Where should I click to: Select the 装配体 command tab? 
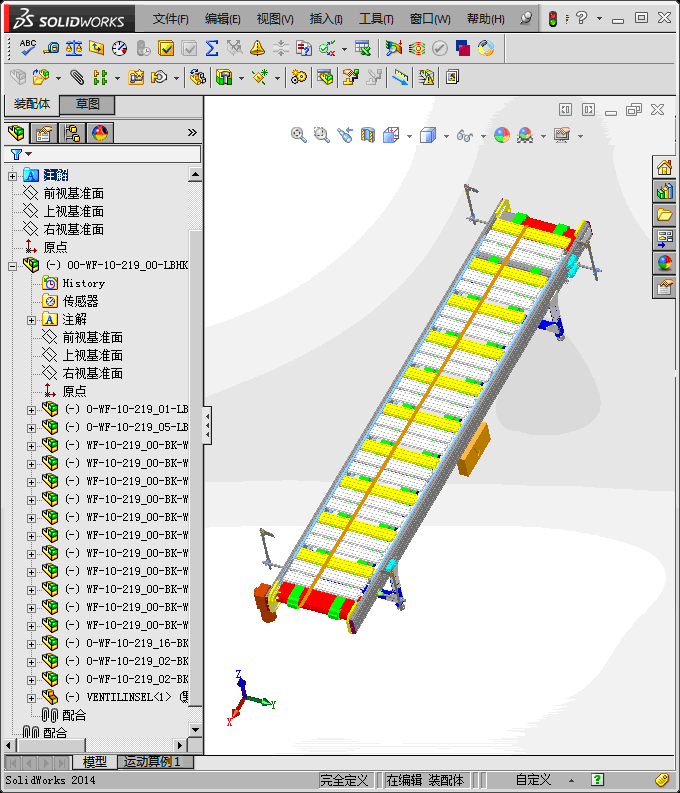pyautogui.click(x=32, y=104)
